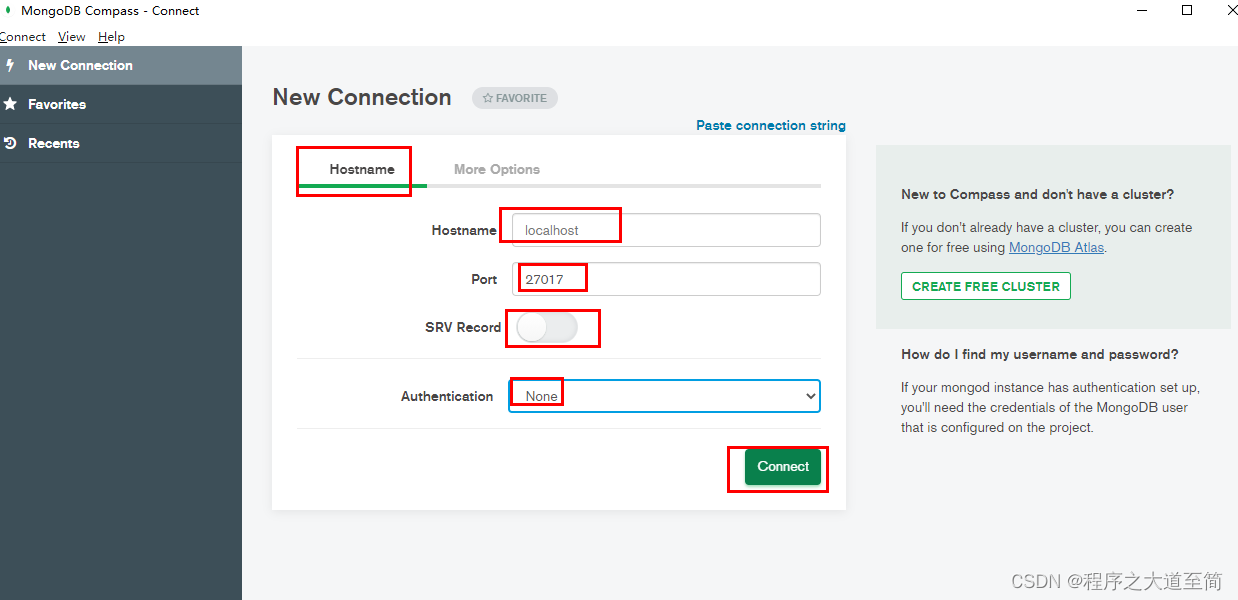Open the Recents sidebar section

(121, 143)
